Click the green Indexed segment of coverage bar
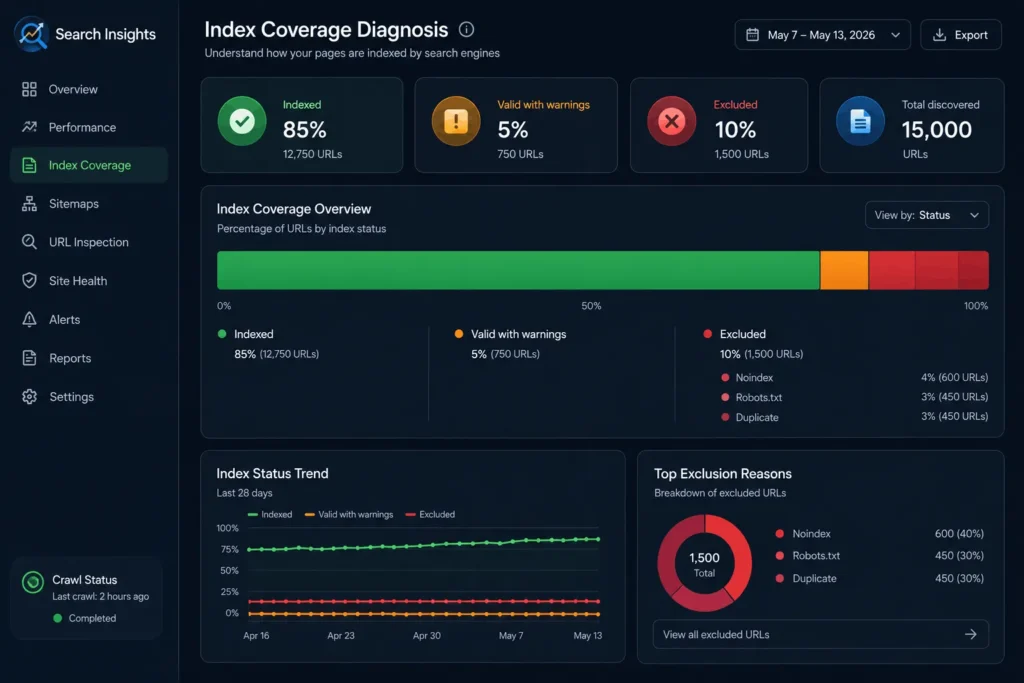Screen dimensions: 1024x683 (519, 270)
